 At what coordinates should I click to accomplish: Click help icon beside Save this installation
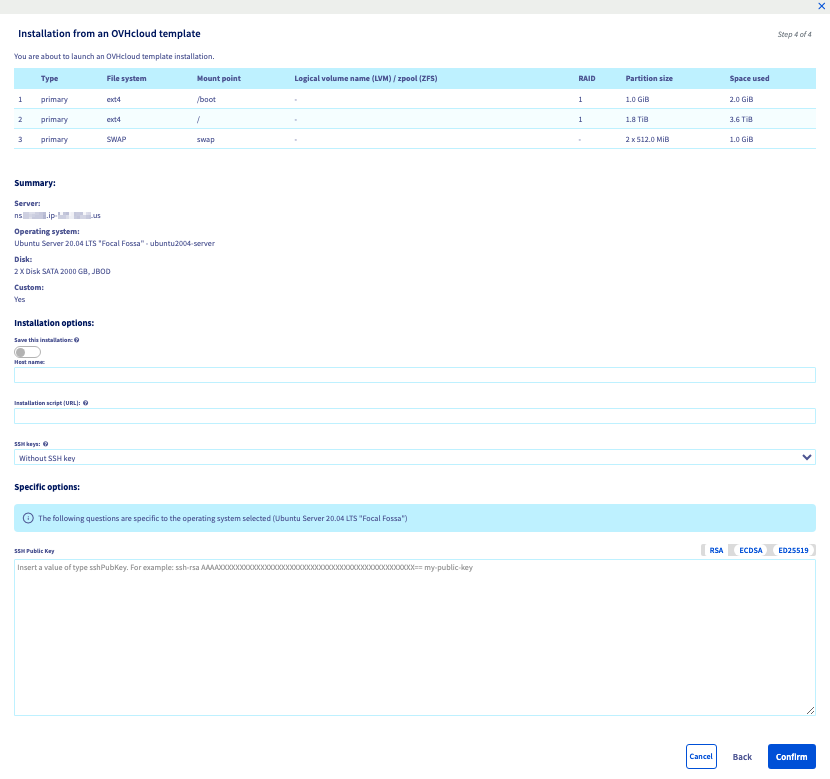click(x=77, y=340)
